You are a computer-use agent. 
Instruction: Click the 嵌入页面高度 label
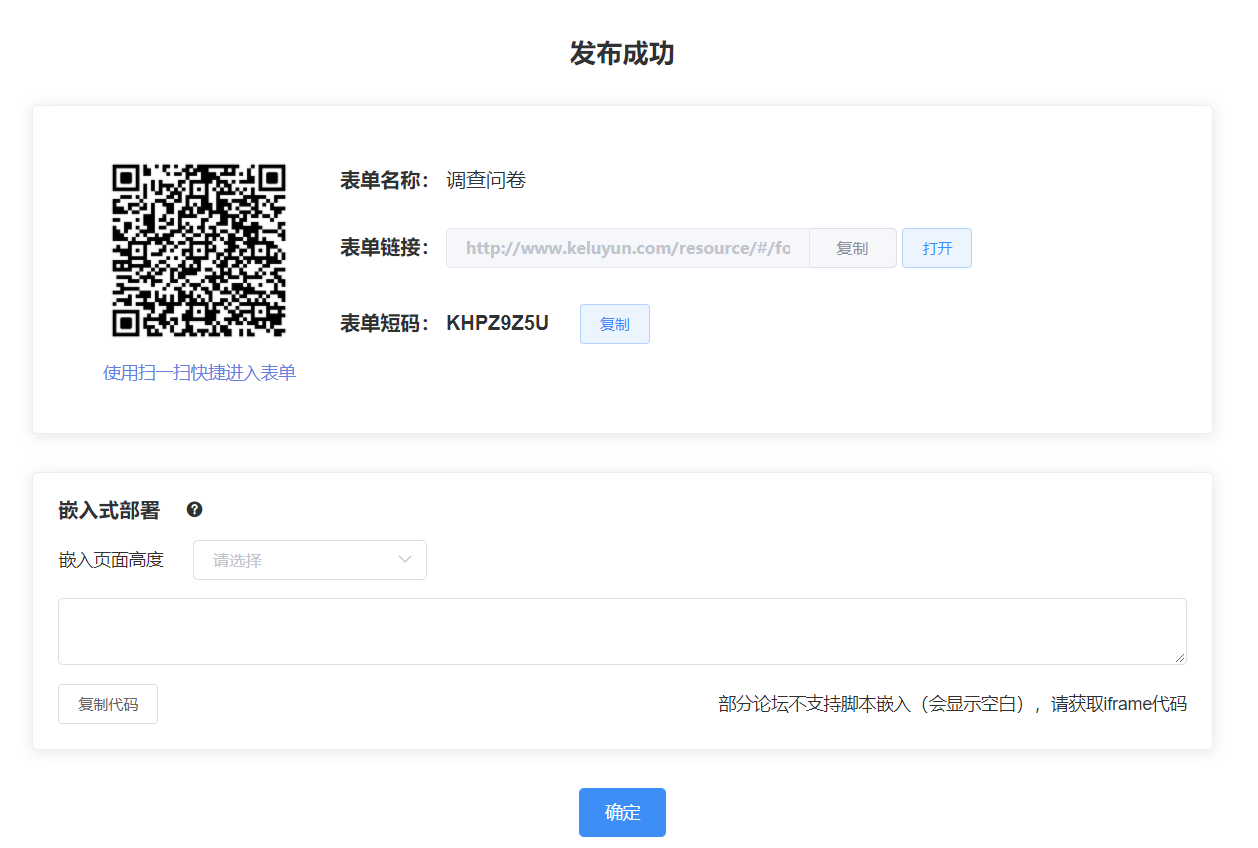click(111, 560)
